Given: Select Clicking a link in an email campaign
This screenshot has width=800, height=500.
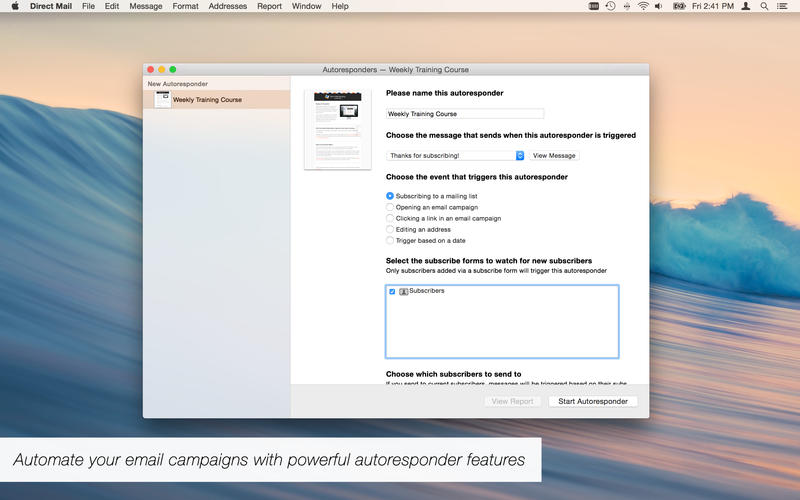Looking at the screenshot, I should coord(390,218).
